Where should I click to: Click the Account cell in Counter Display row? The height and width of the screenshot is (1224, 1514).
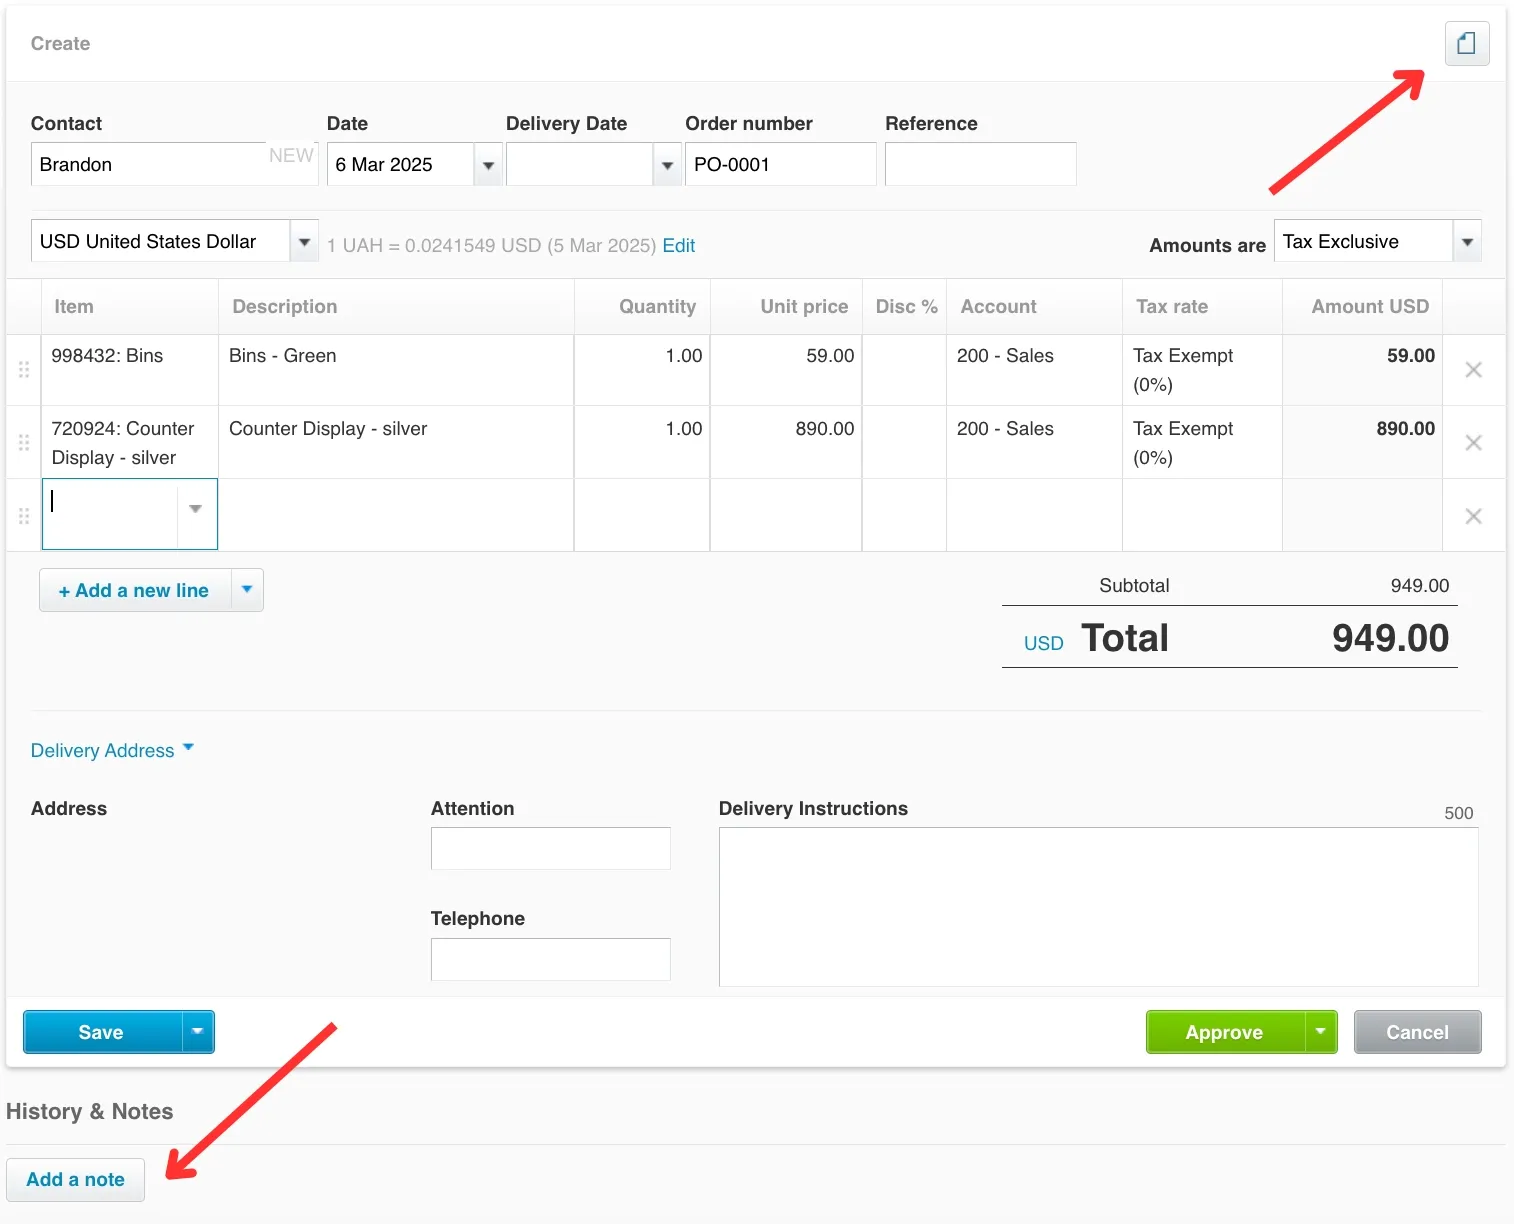[1034, 442]
